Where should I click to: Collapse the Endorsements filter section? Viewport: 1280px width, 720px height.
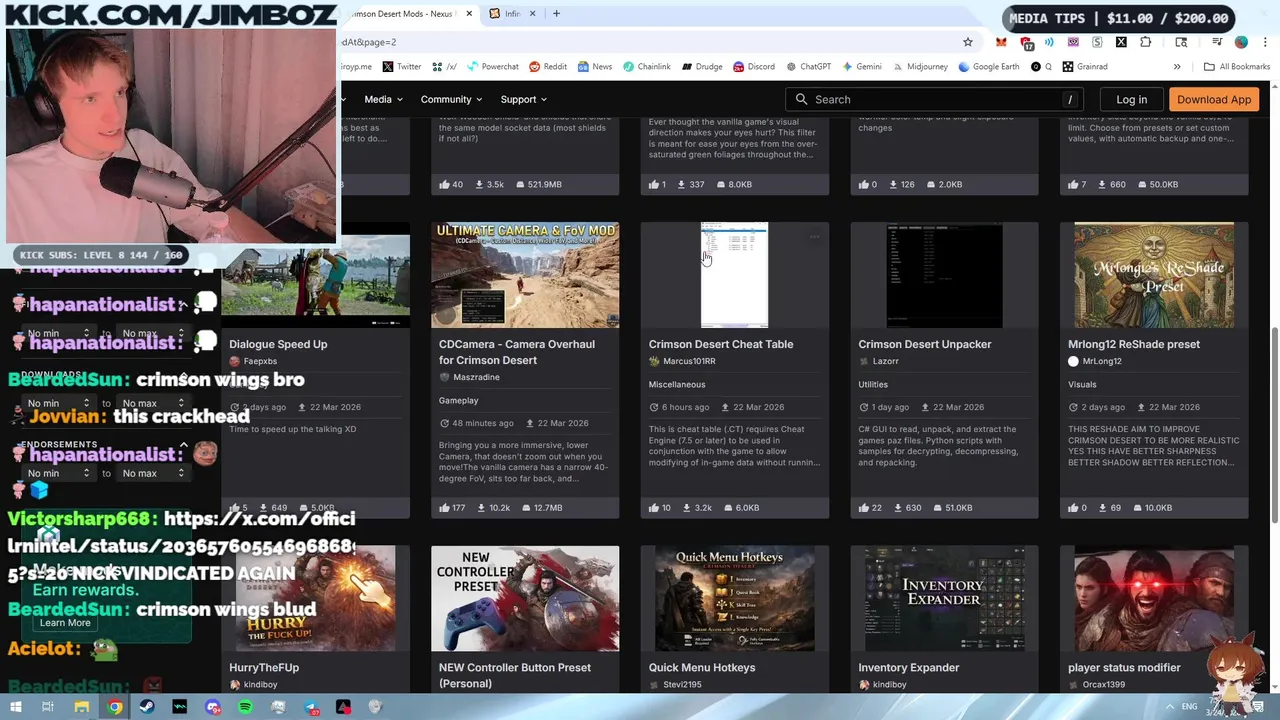pyautogui.click(x=183, y=445)
